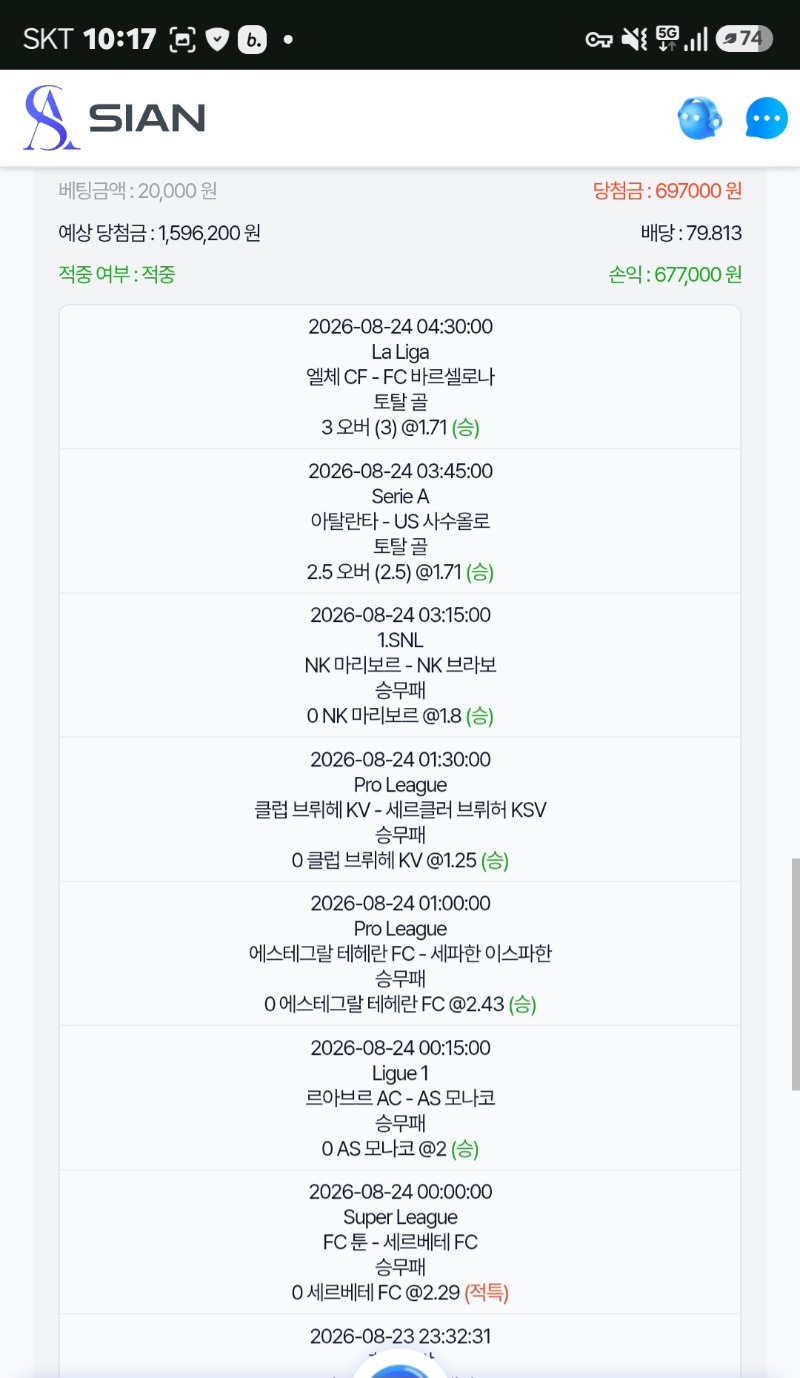This screenshot has height=1378, width=800.
Task: Select the 아탈란타 - US 사수올로 match row
Action: [400, 521]
